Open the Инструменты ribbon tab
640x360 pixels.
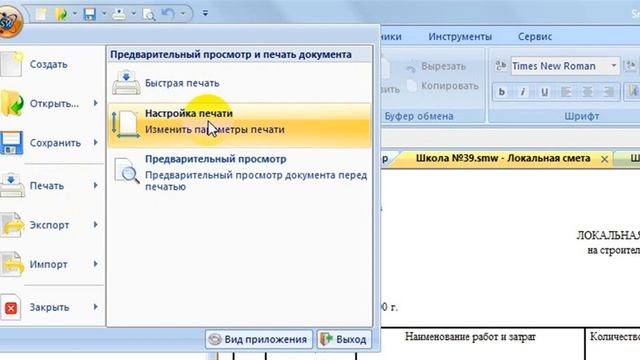pyautogui.click(x=460, y=37)
